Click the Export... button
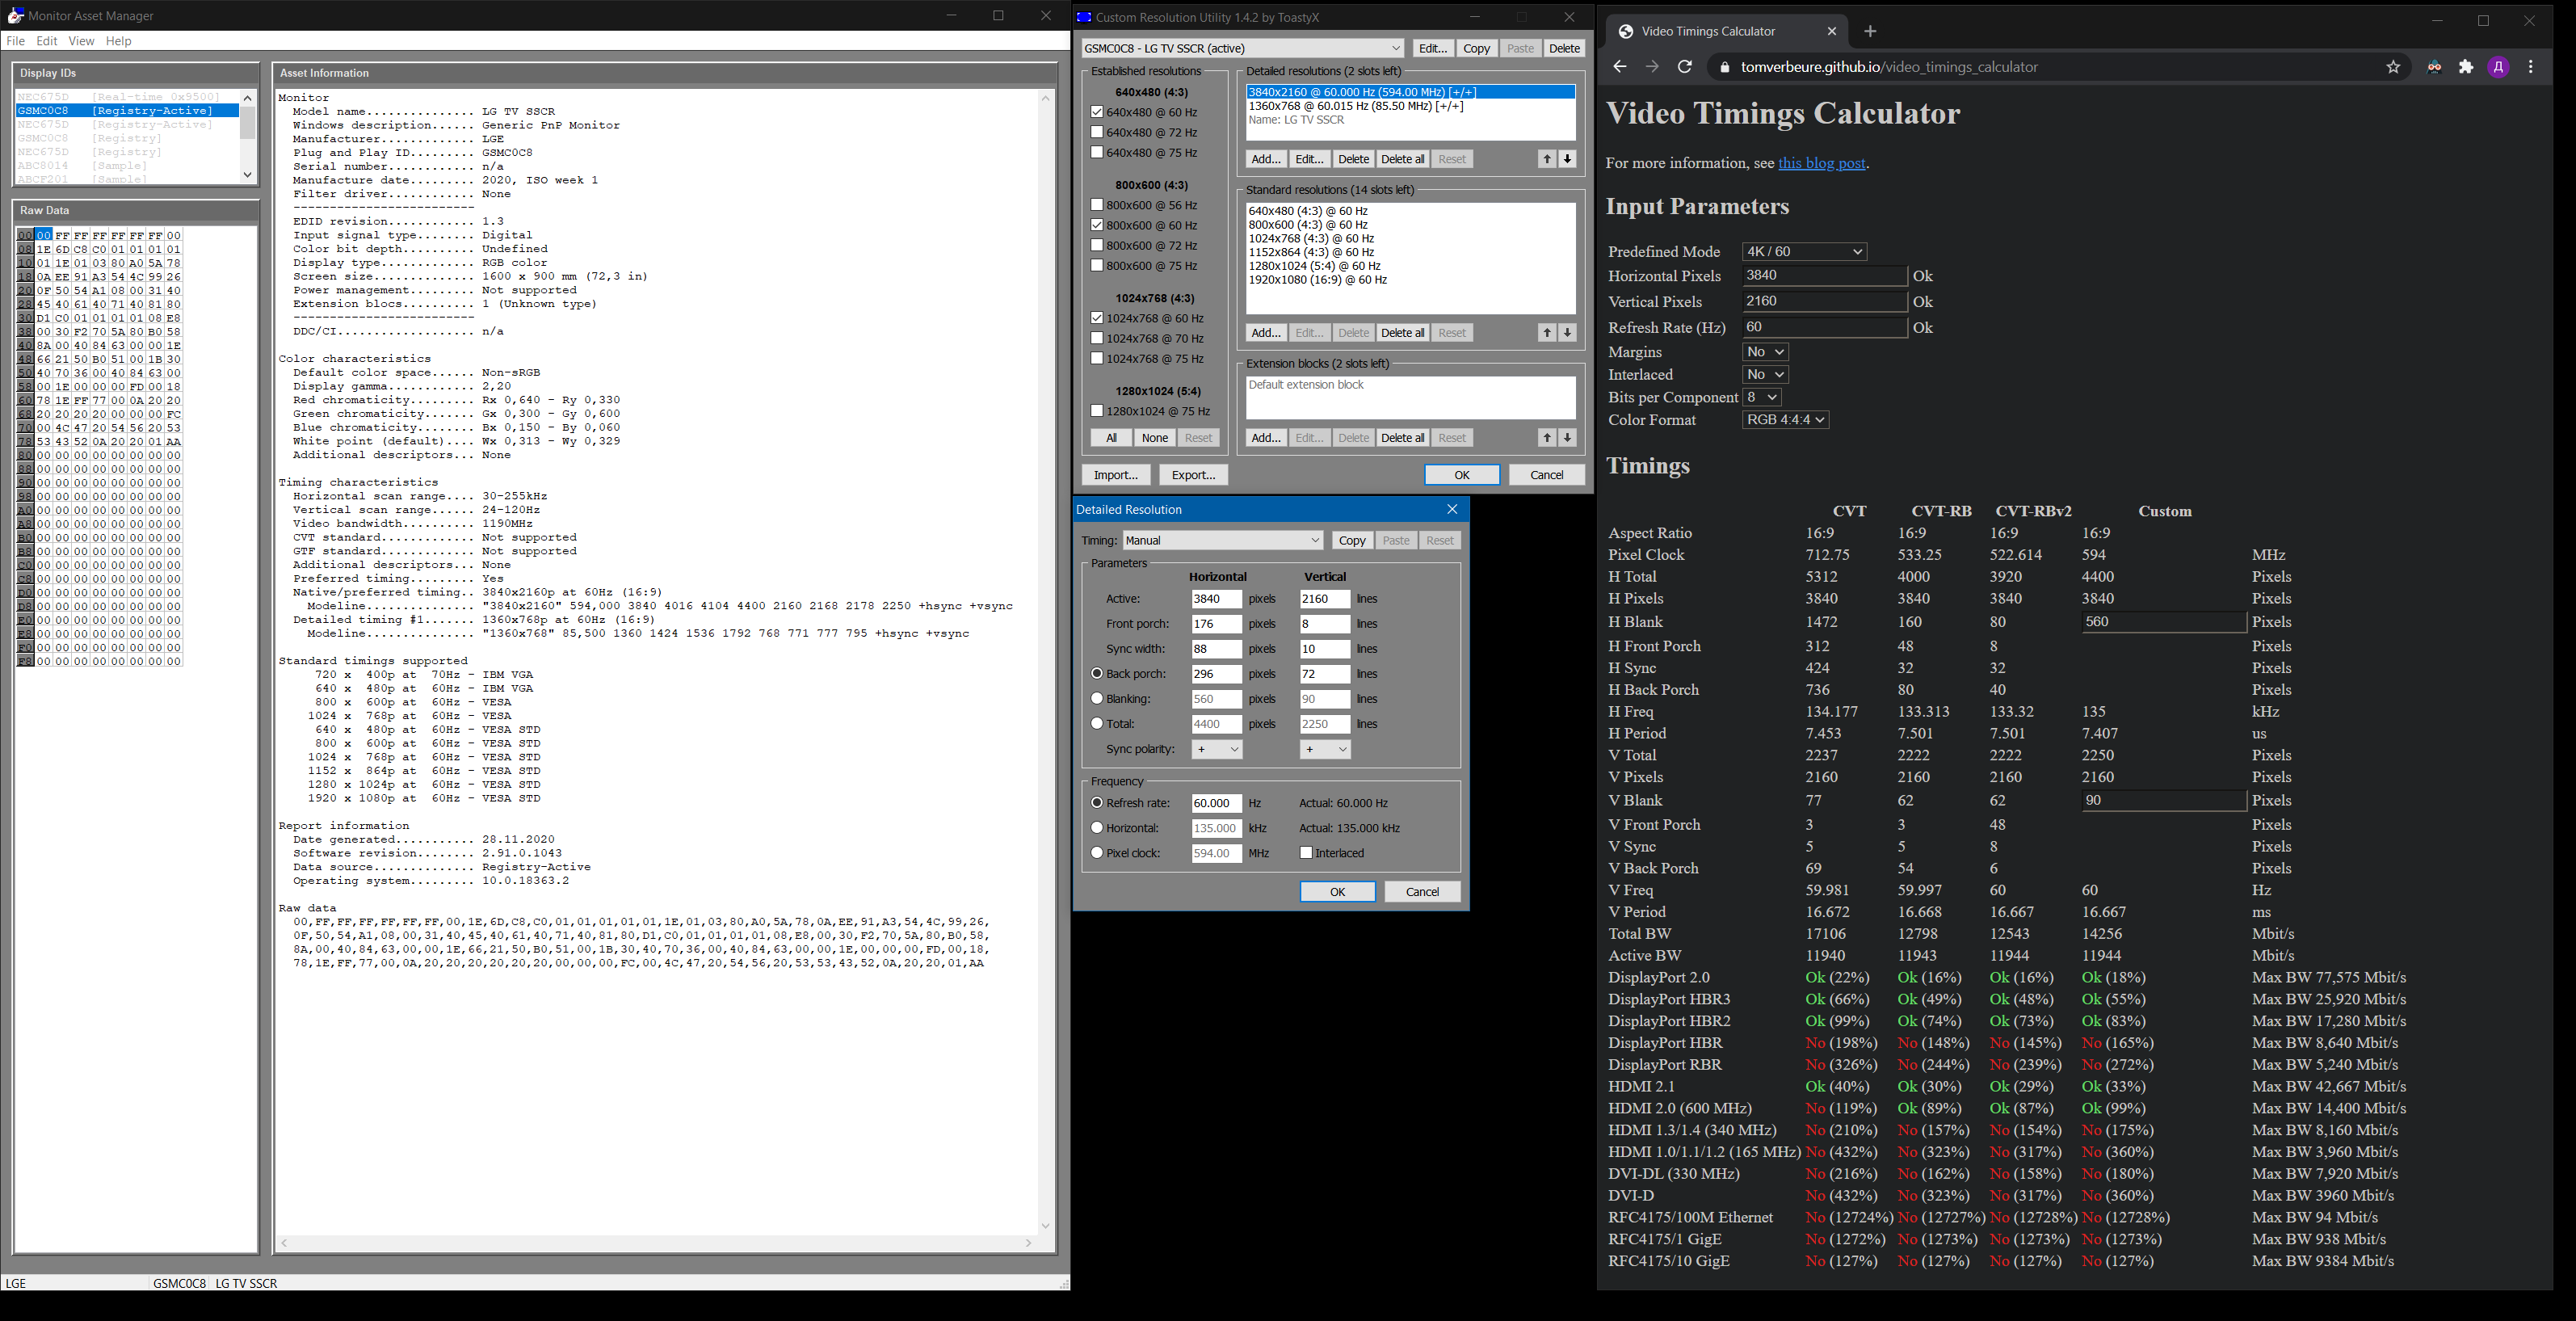This screenshot has width=2576, height=1321. 1192,475
